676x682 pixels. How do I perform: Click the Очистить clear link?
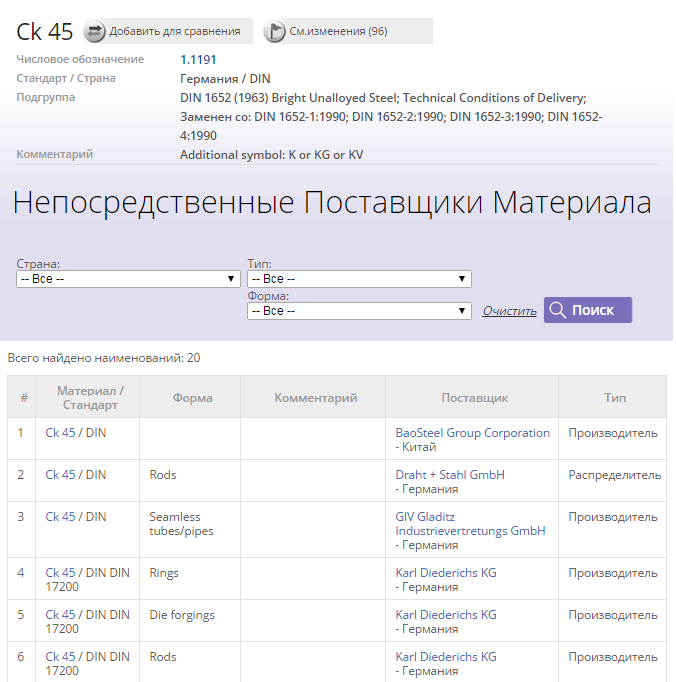coord(509,311)
